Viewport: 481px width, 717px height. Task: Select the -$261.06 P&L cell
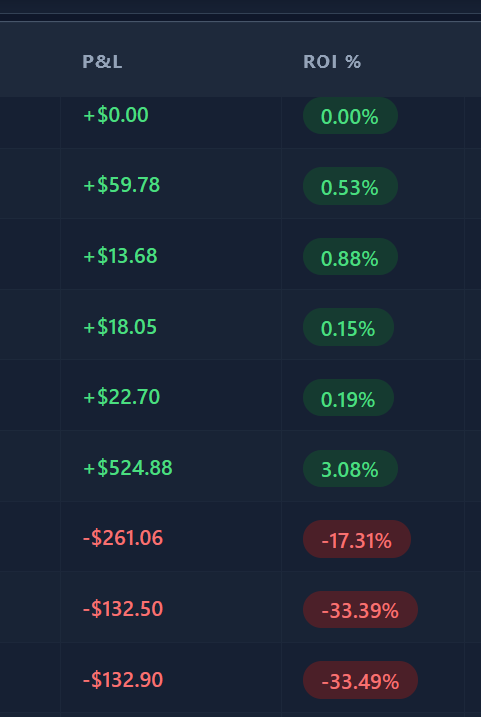[x=123, y=538]
